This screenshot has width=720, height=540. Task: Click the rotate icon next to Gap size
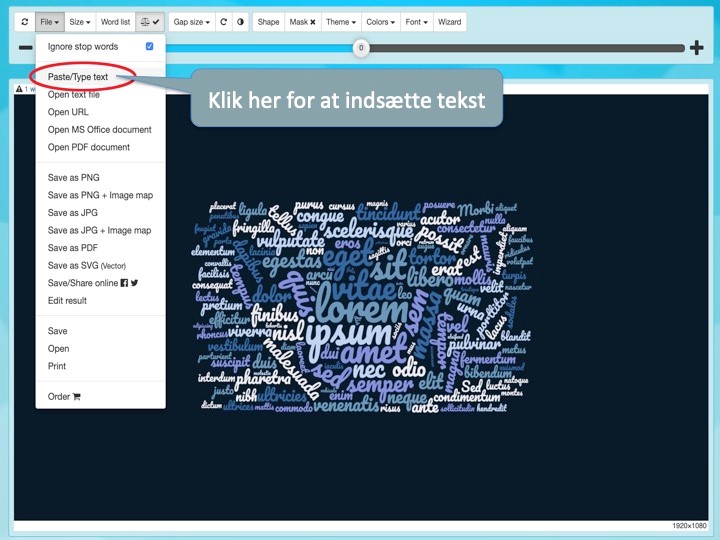224,21
